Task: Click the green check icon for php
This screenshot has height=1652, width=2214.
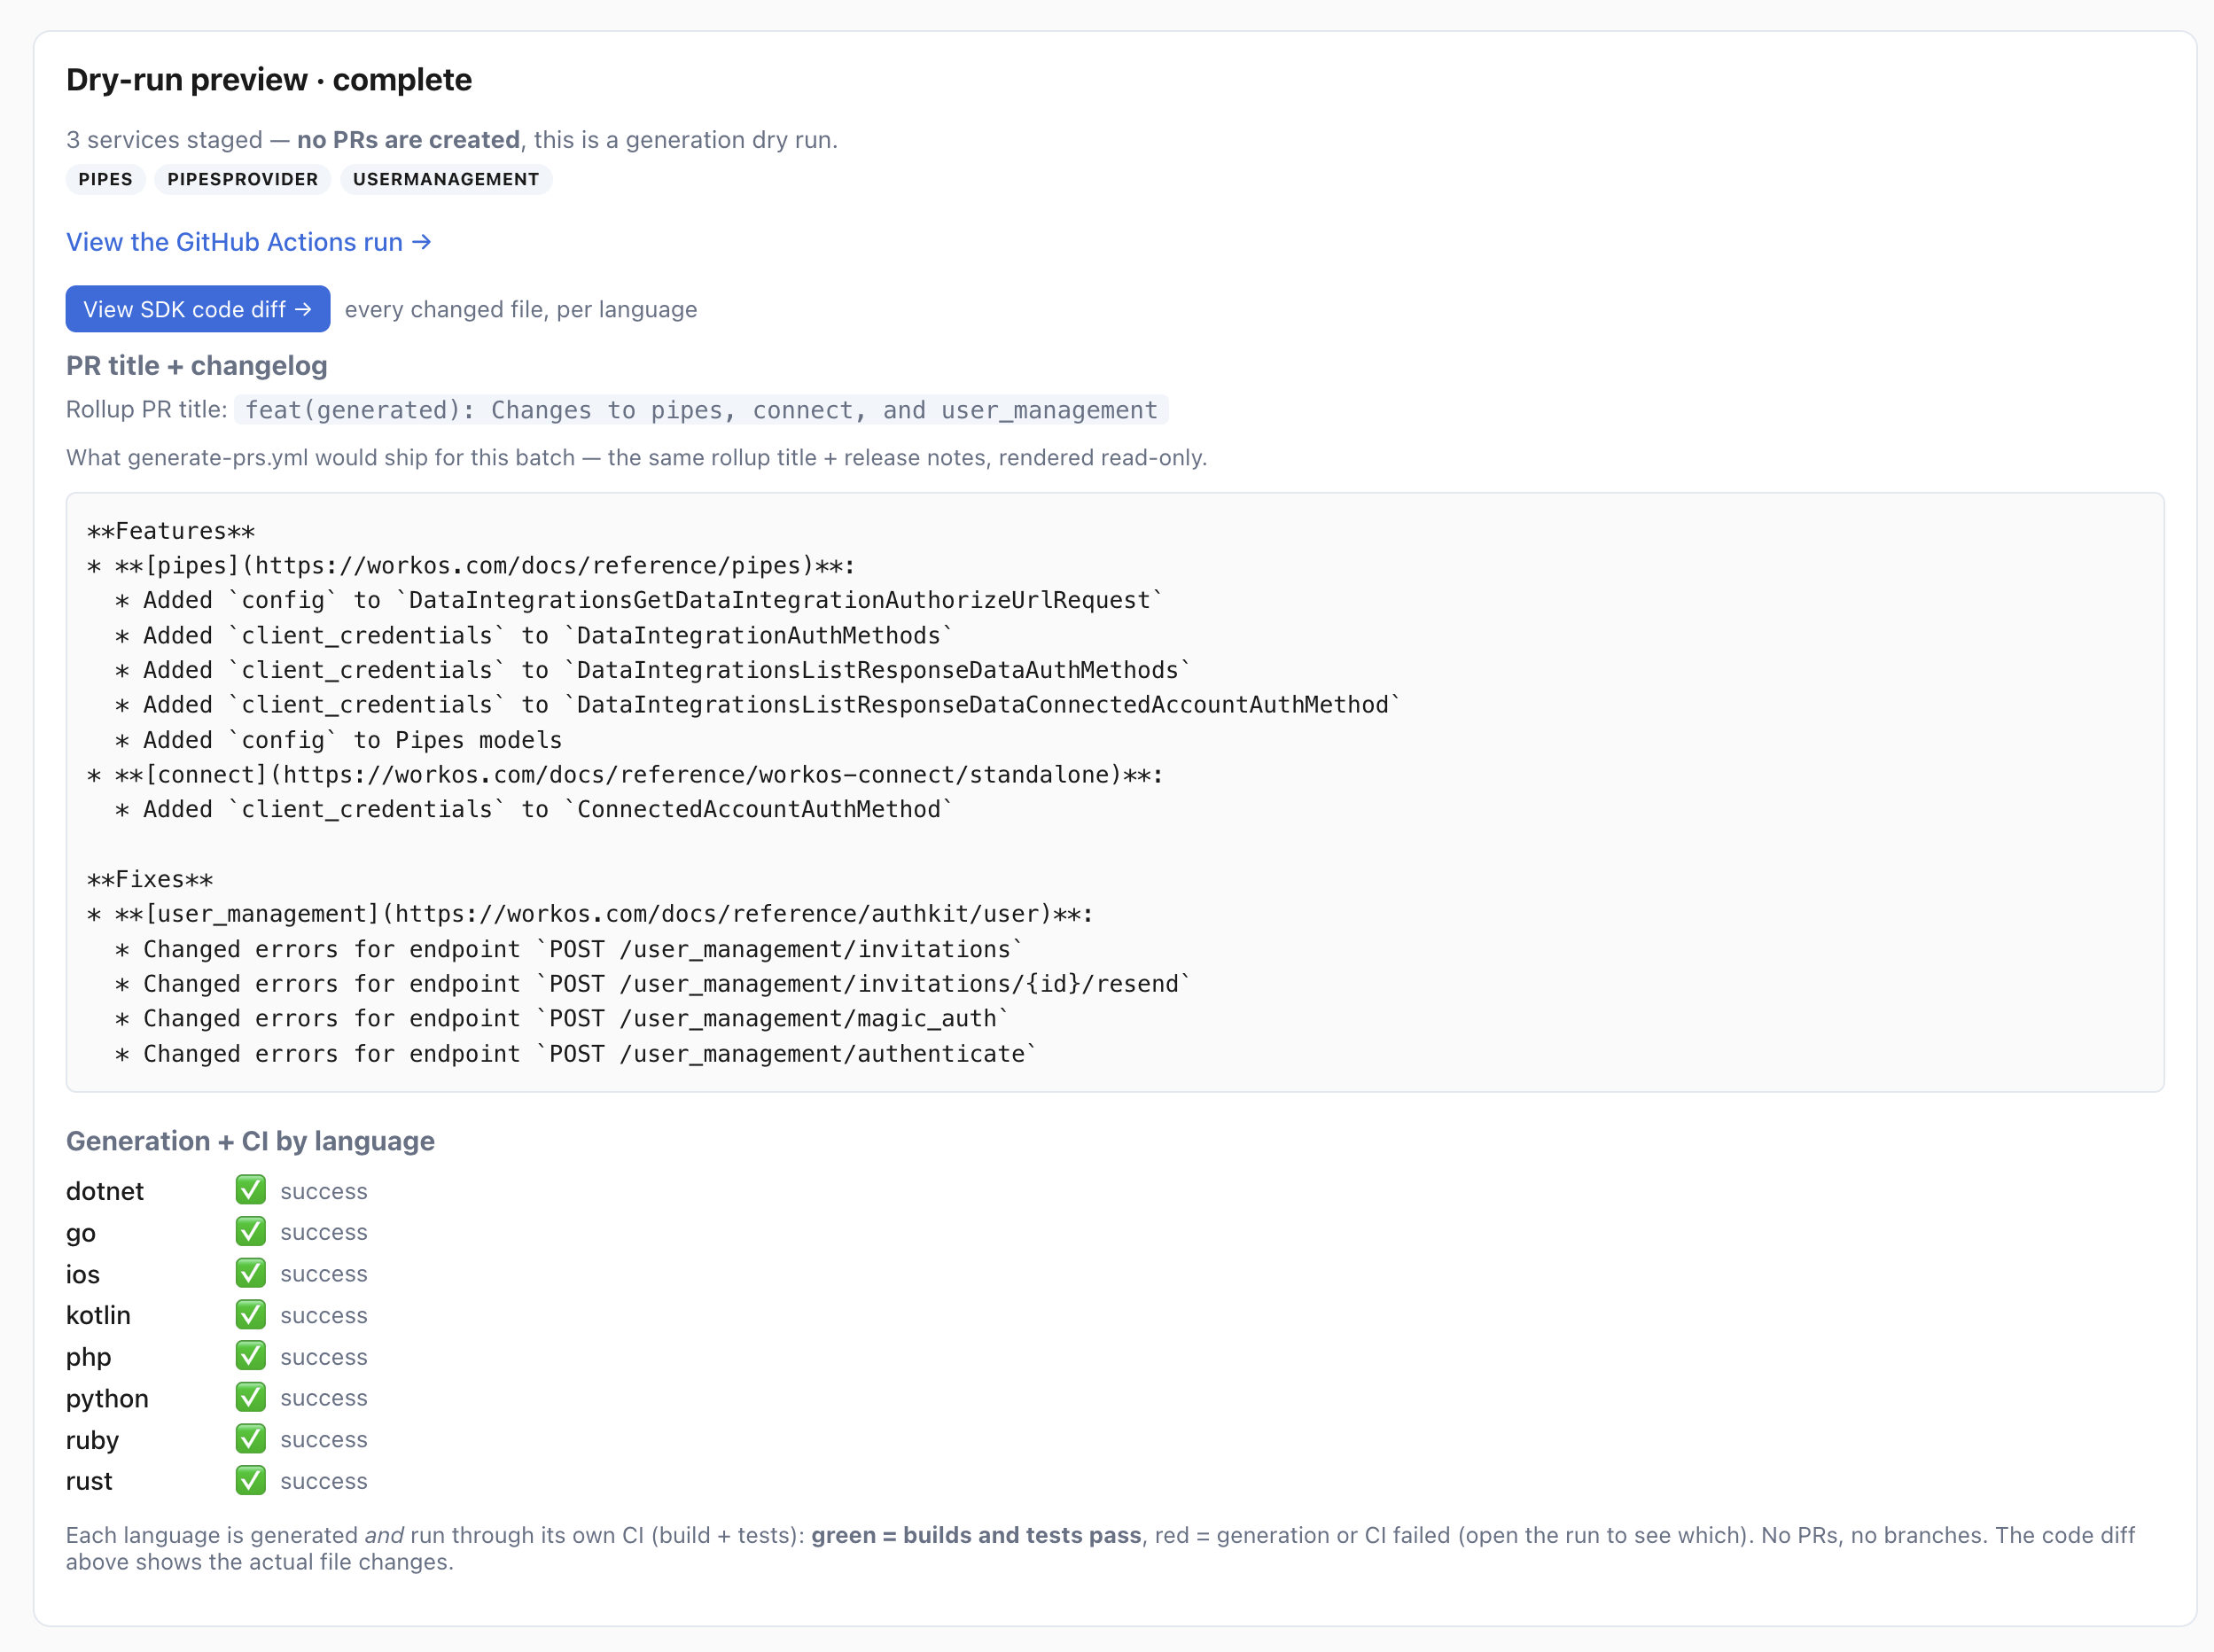Action: [251, 1356]
